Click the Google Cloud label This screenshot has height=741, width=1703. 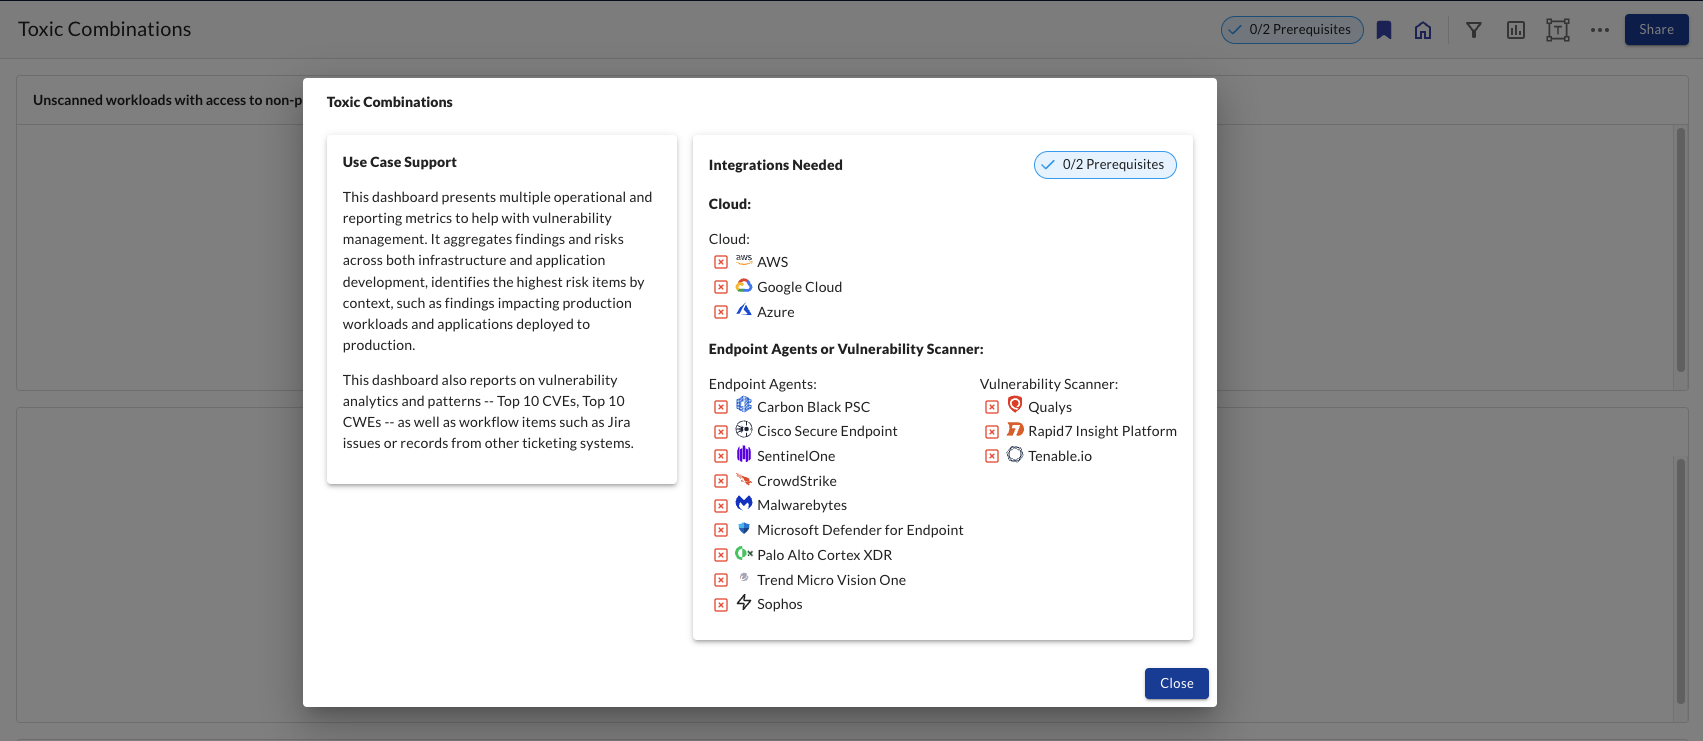[x=800, y=287]
